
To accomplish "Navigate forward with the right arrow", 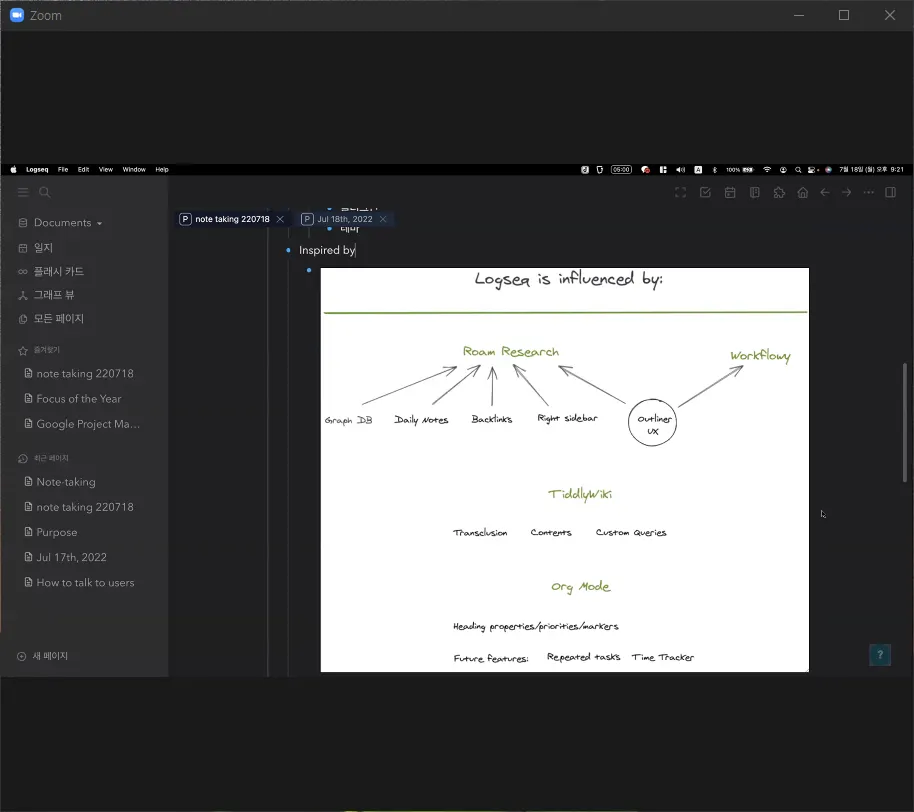I will 846,192.
